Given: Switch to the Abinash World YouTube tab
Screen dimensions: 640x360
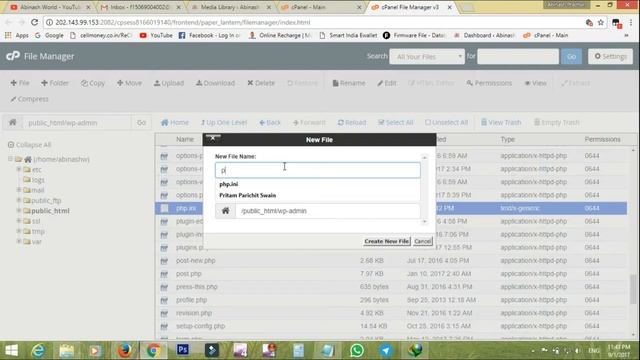Looking at the screenshot, I should point(51,7).
